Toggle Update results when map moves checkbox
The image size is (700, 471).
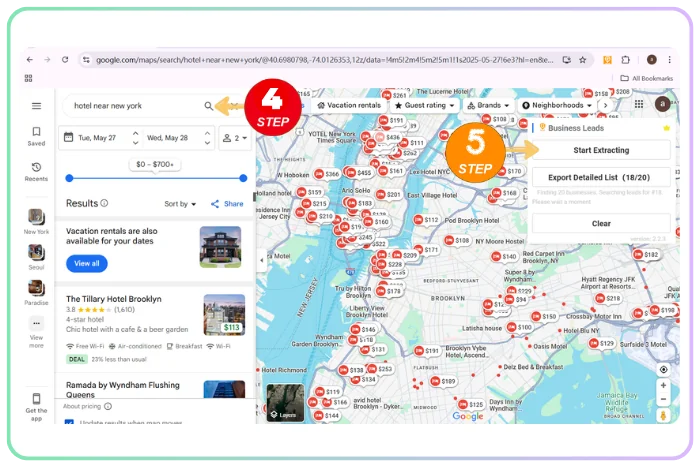[x=69, y=422]
